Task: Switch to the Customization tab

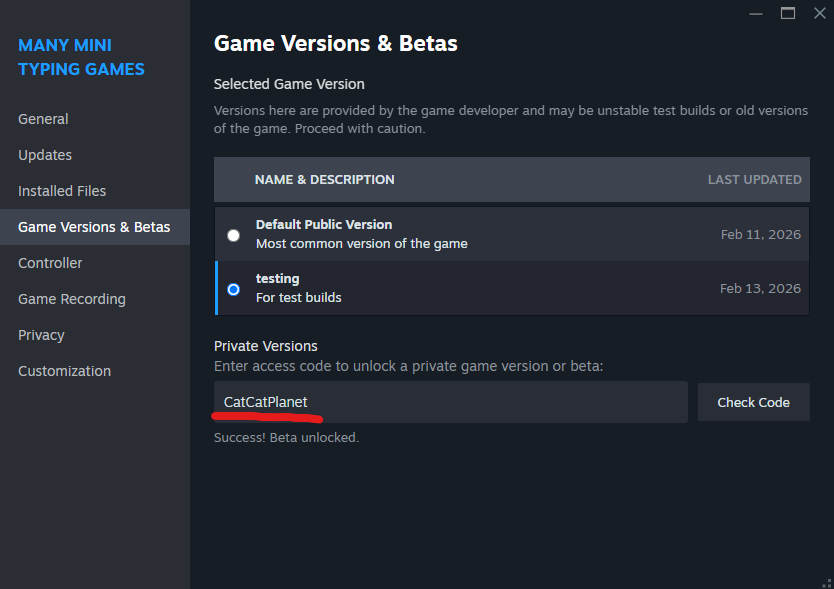Action: 64,371
